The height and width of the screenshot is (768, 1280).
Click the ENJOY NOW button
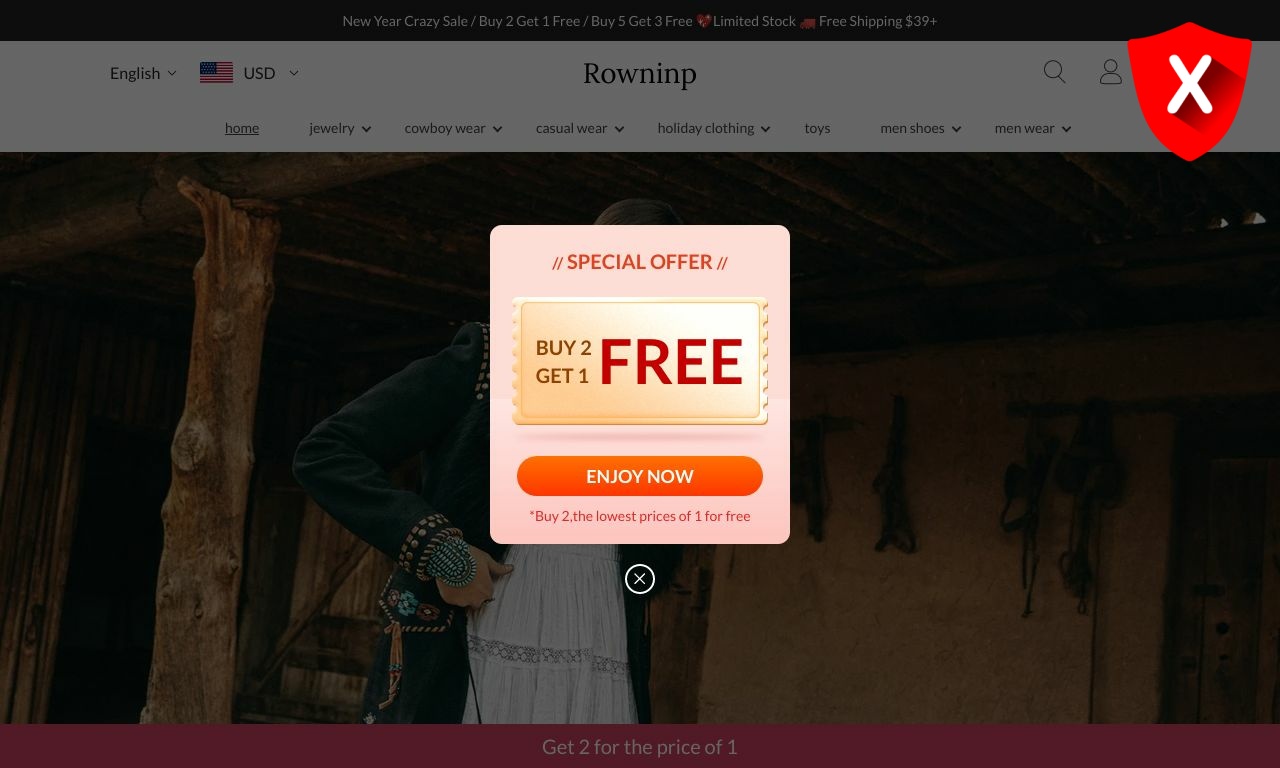[x=640, y=476]
